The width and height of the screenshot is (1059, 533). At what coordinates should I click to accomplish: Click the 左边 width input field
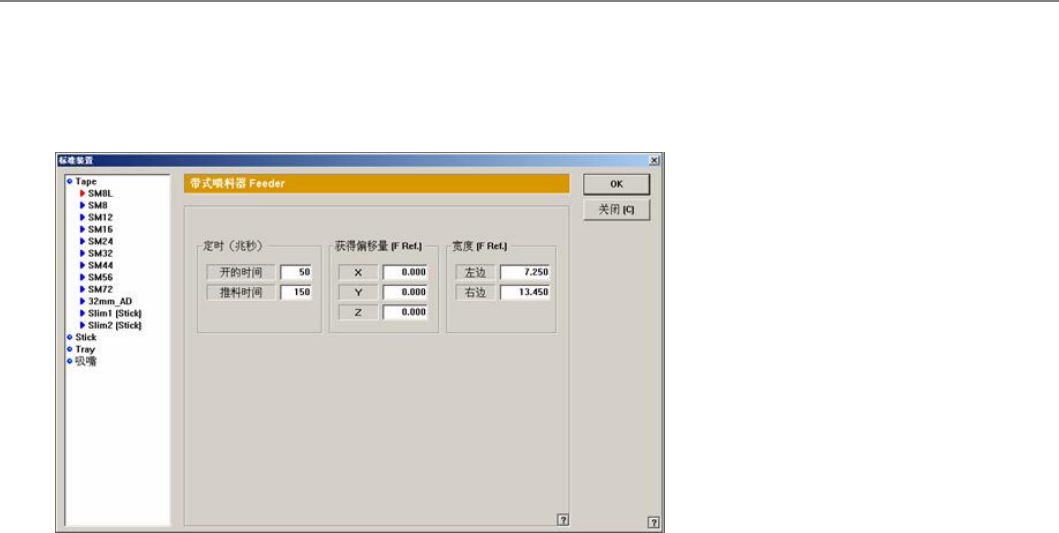pos(525,272)
